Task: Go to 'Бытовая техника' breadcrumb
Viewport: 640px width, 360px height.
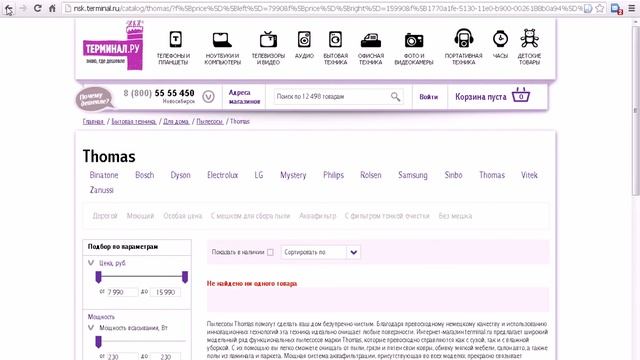Action: (x=133, y=121)
